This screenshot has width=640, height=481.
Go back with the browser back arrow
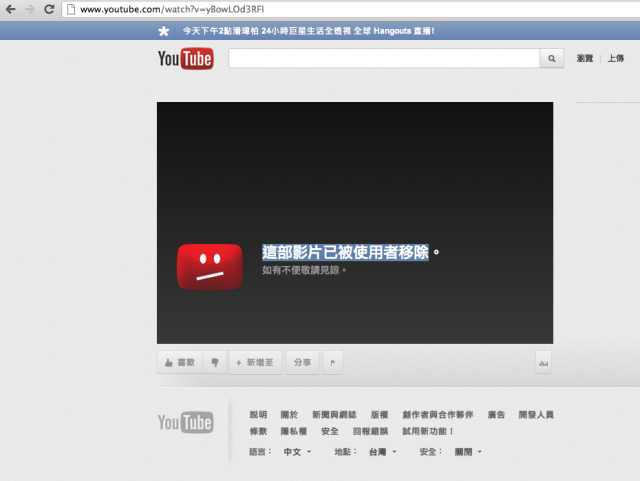point(11,9)
